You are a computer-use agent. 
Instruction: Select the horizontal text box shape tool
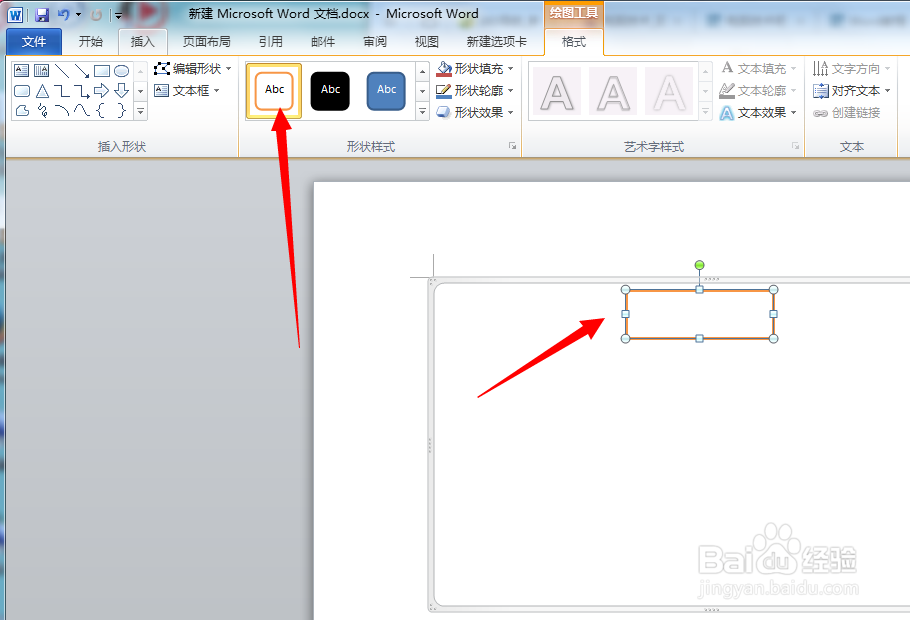click(21, 70)
